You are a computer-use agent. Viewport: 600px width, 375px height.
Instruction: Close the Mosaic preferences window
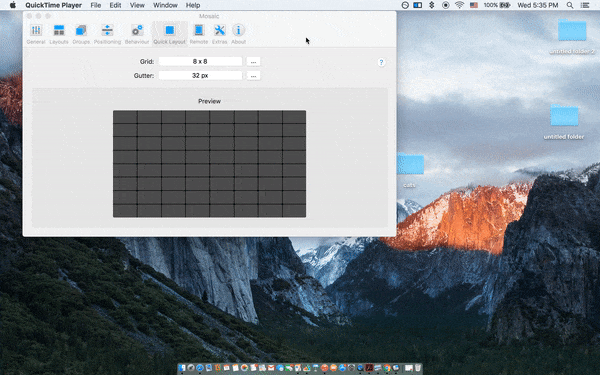click(29, 16)
